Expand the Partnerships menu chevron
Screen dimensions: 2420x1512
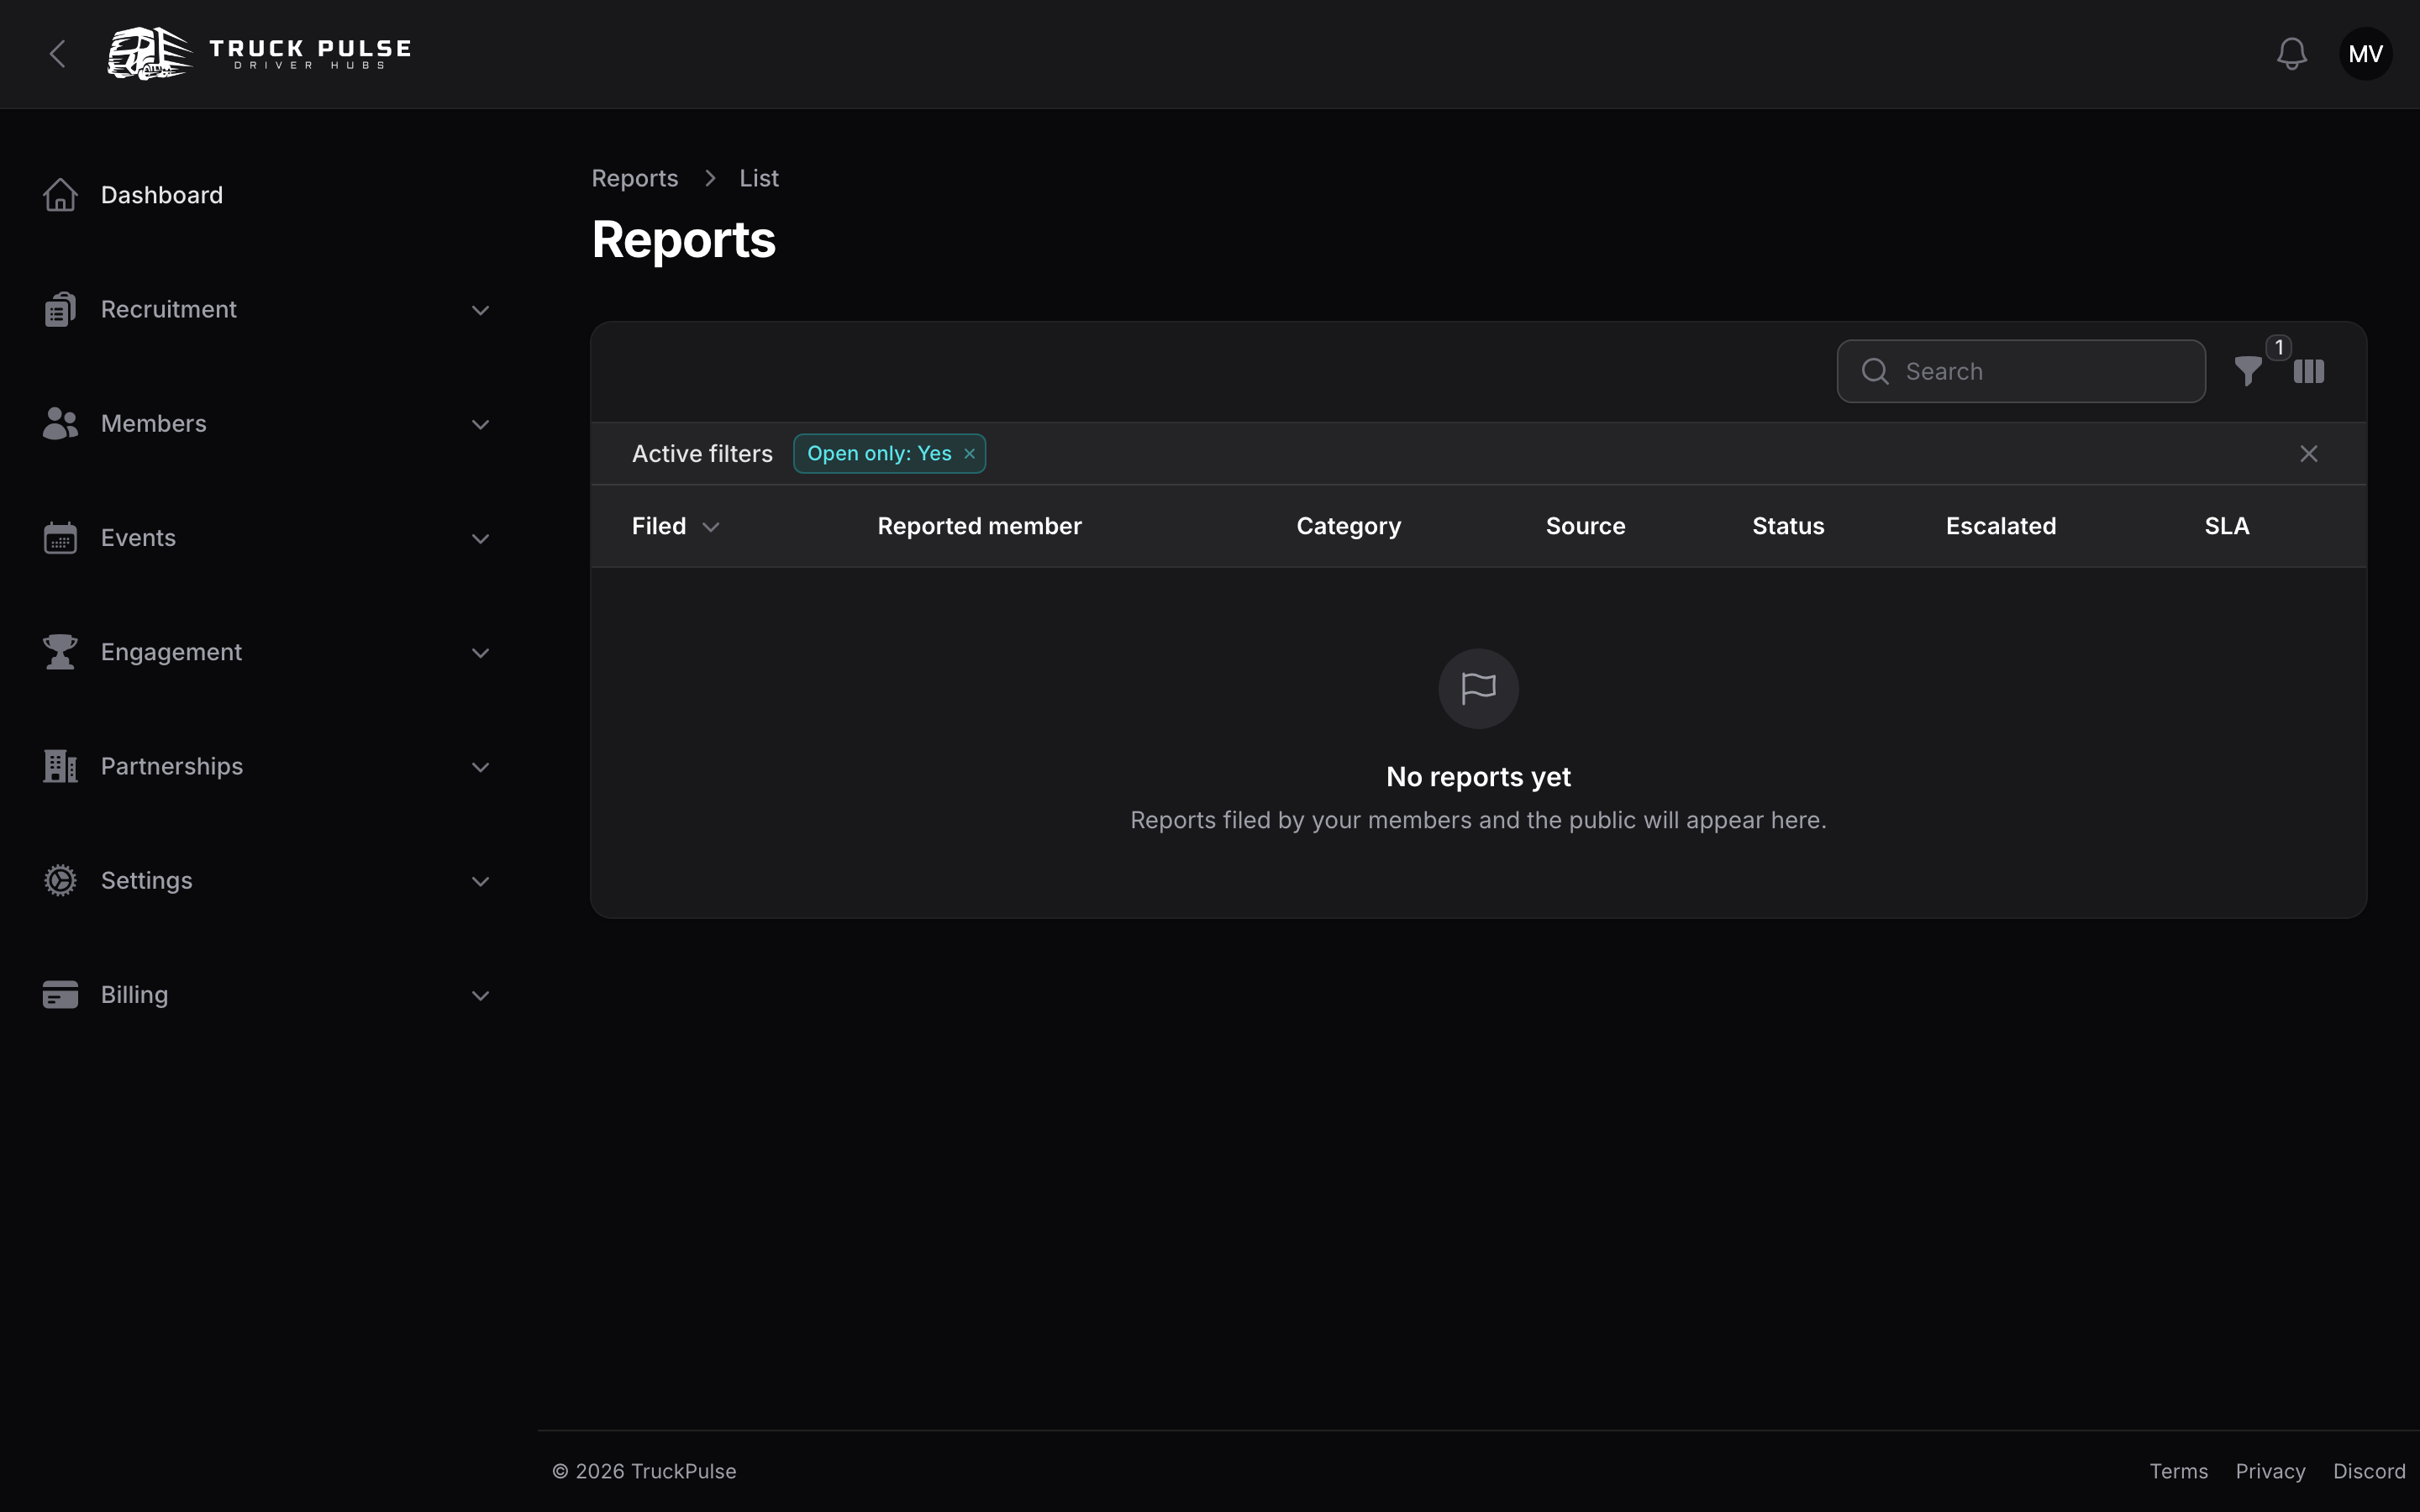(x=480, y=767)
